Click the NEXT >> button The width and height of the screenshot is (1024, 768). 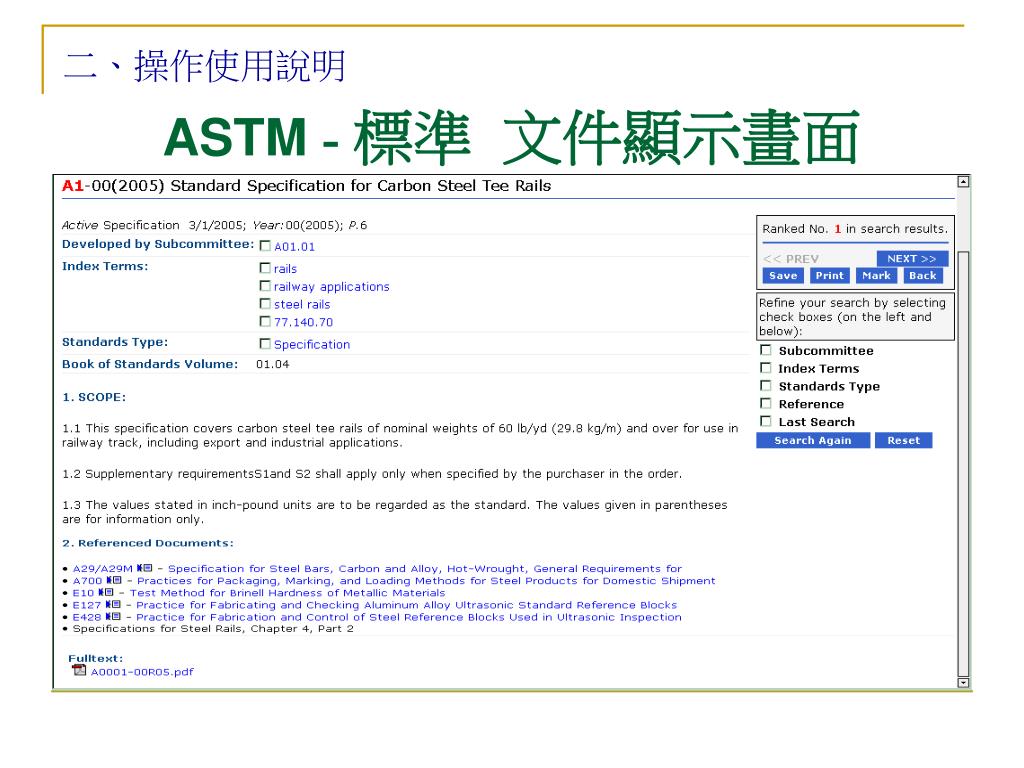(912, 259)
